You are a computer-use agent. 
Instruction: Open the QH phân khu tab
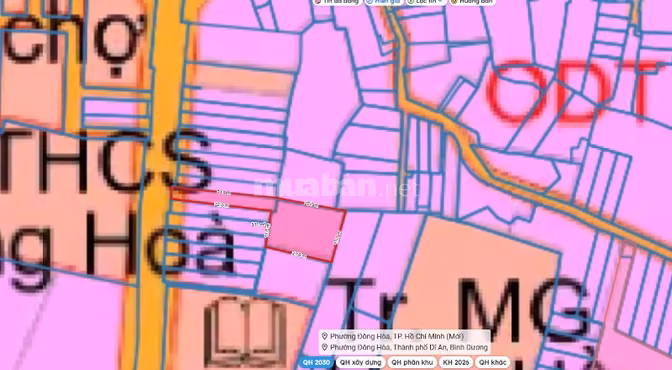click(412, 362)
